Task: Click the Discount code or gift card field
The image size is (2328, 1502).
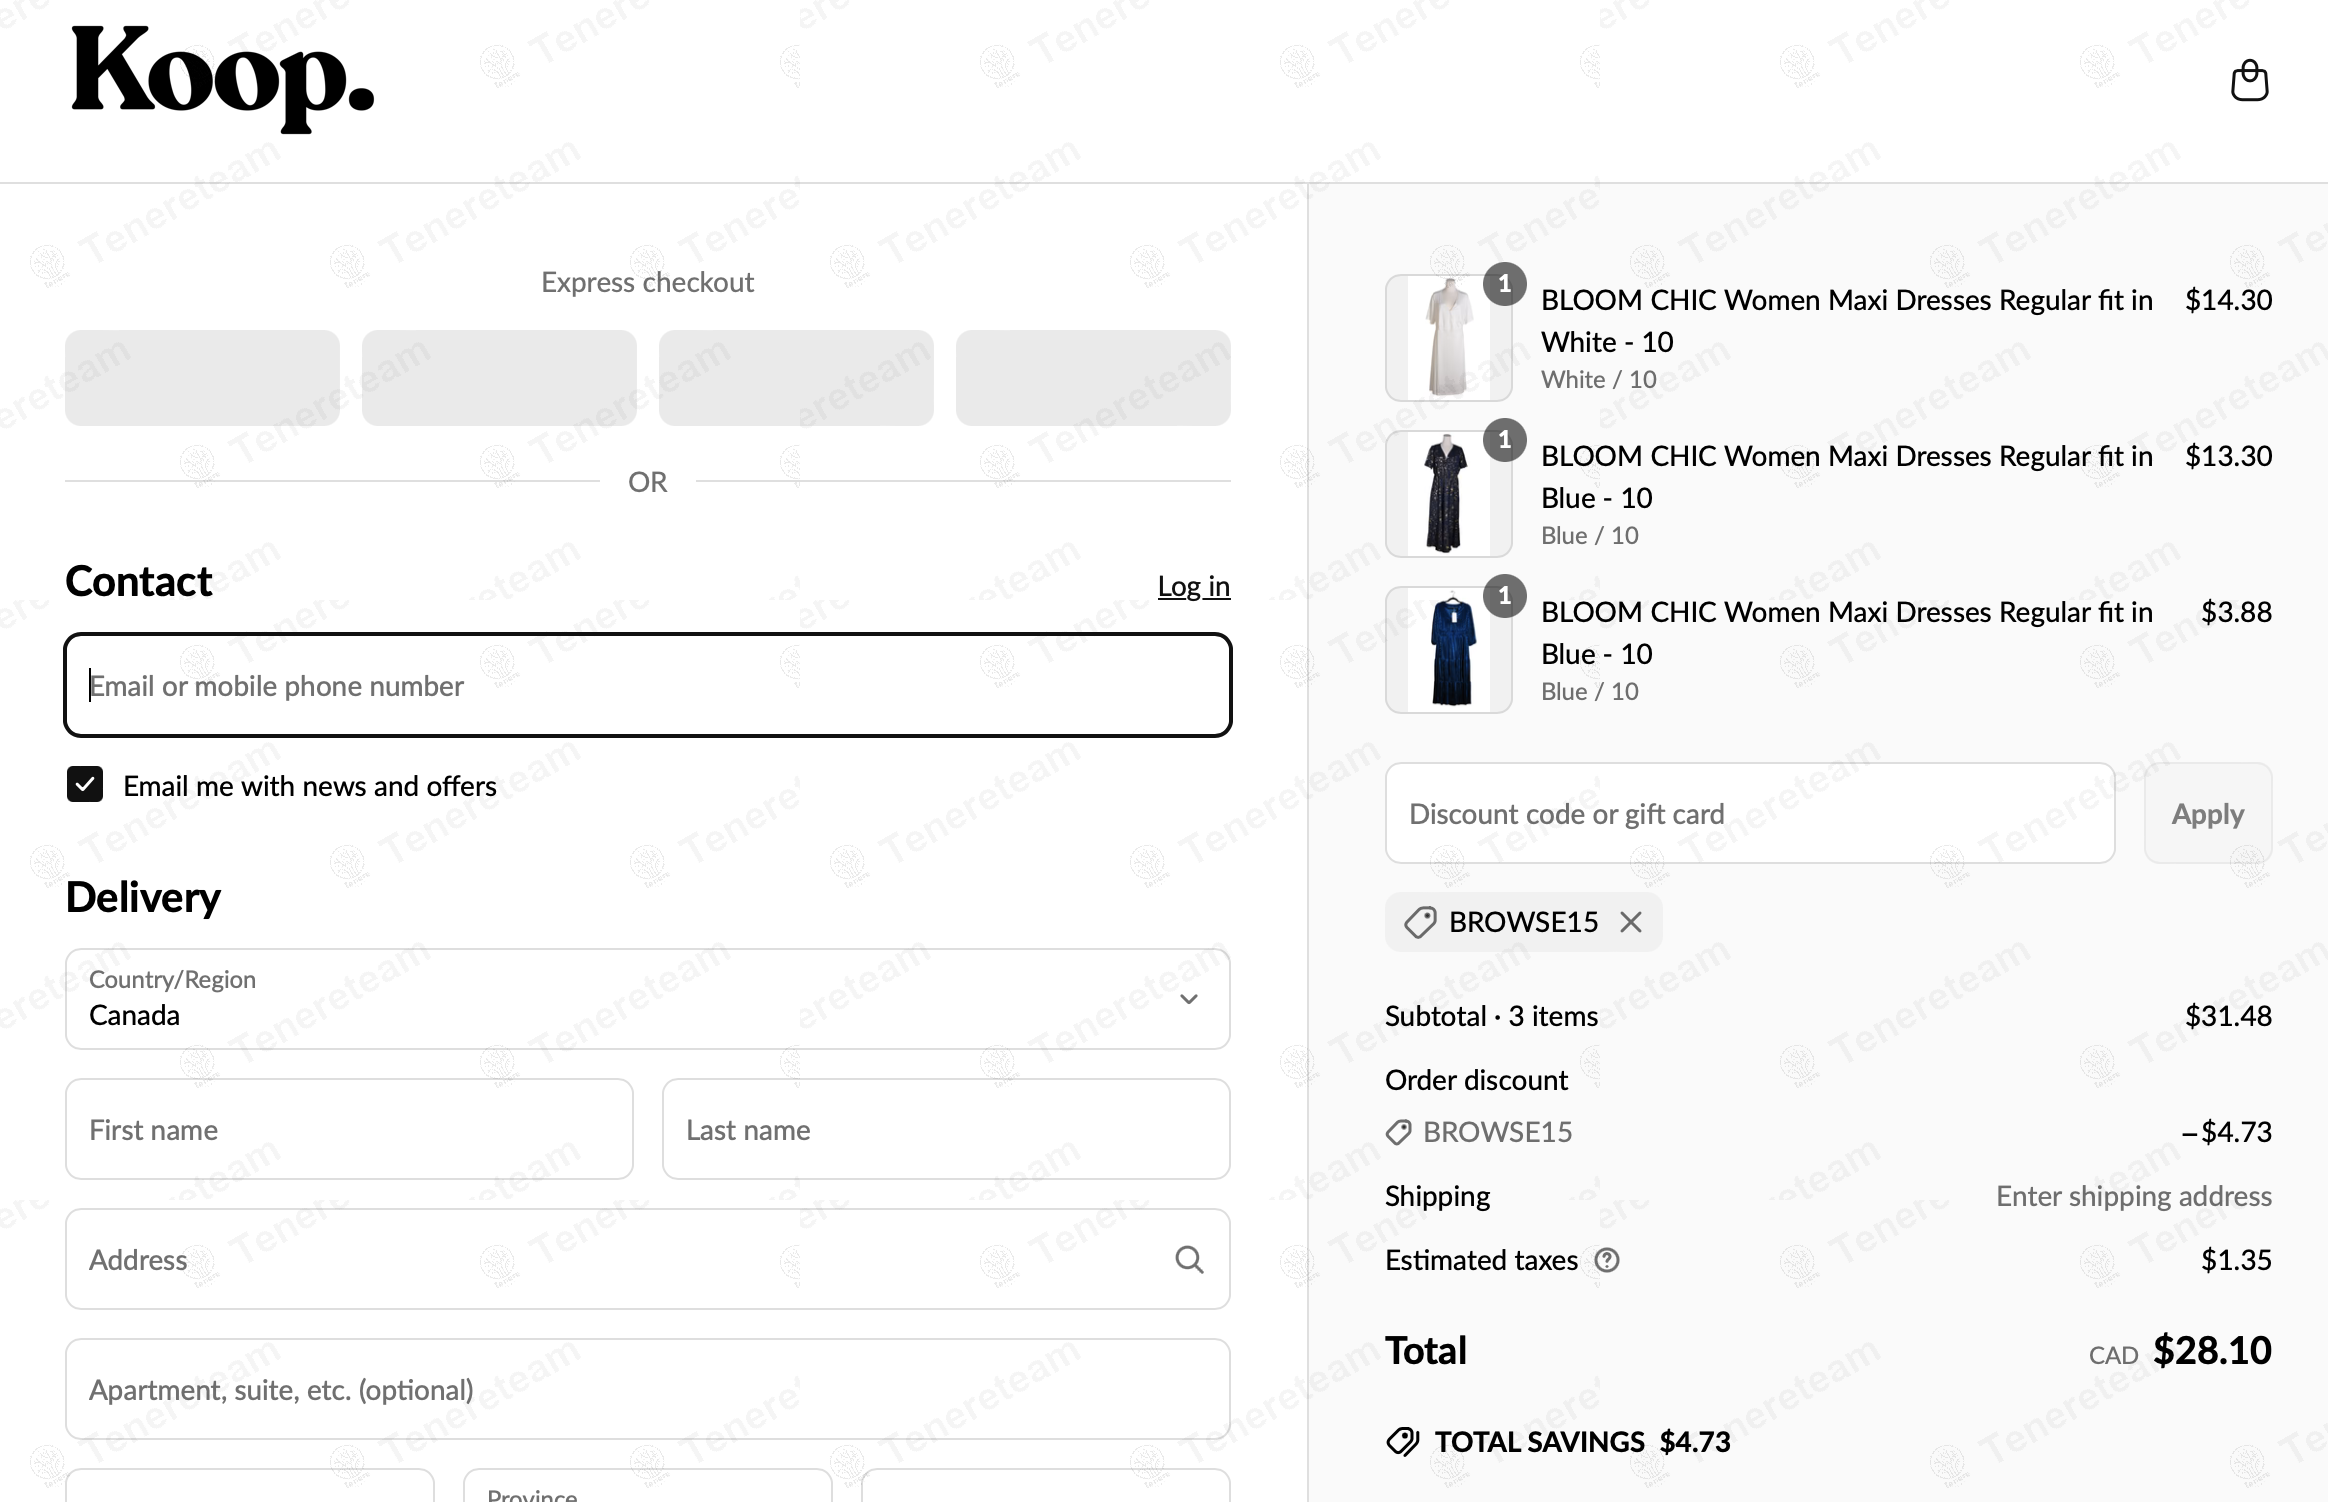Action: point(1750,813)
